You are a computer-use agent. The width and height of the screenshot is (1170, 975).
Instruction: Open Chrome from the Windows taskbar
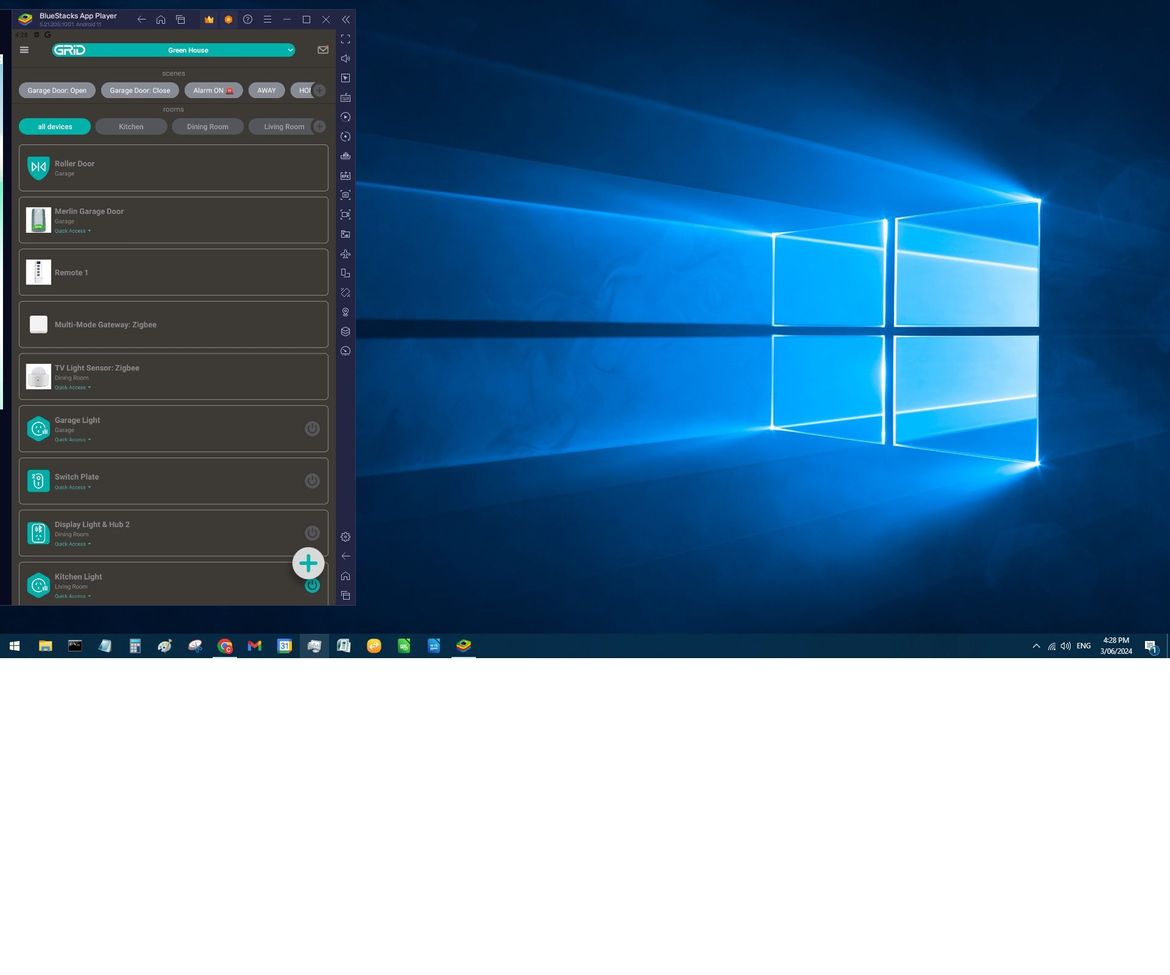point(225,646)
